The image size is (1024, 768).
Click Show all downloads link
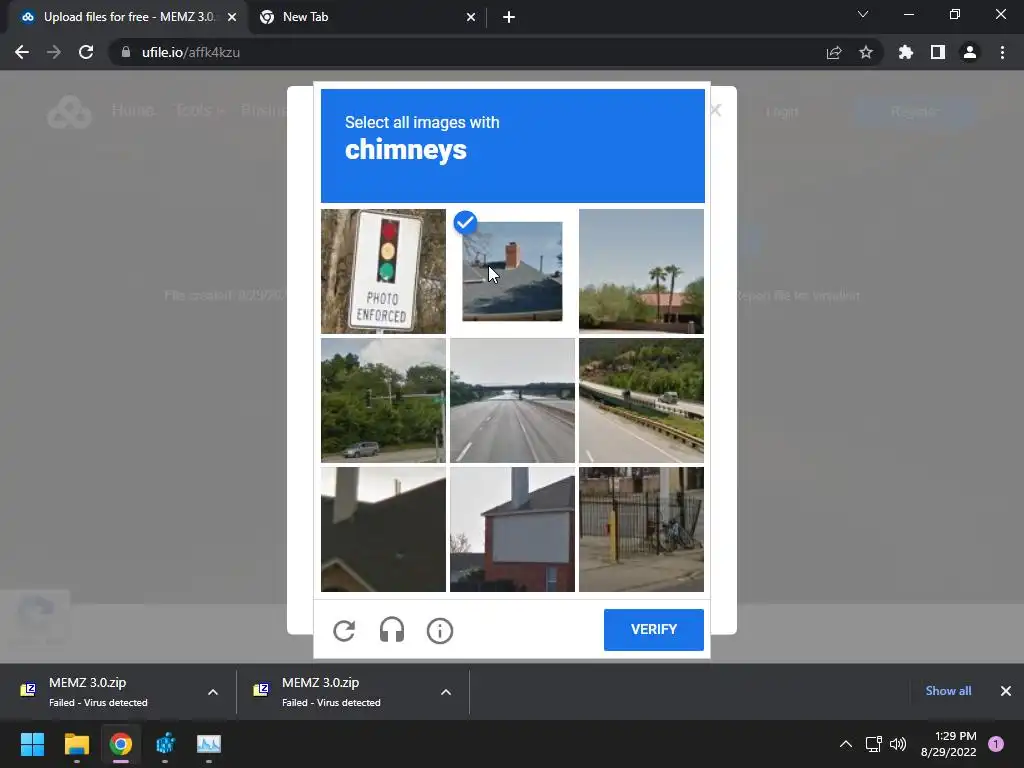click(x=948, y=691)
